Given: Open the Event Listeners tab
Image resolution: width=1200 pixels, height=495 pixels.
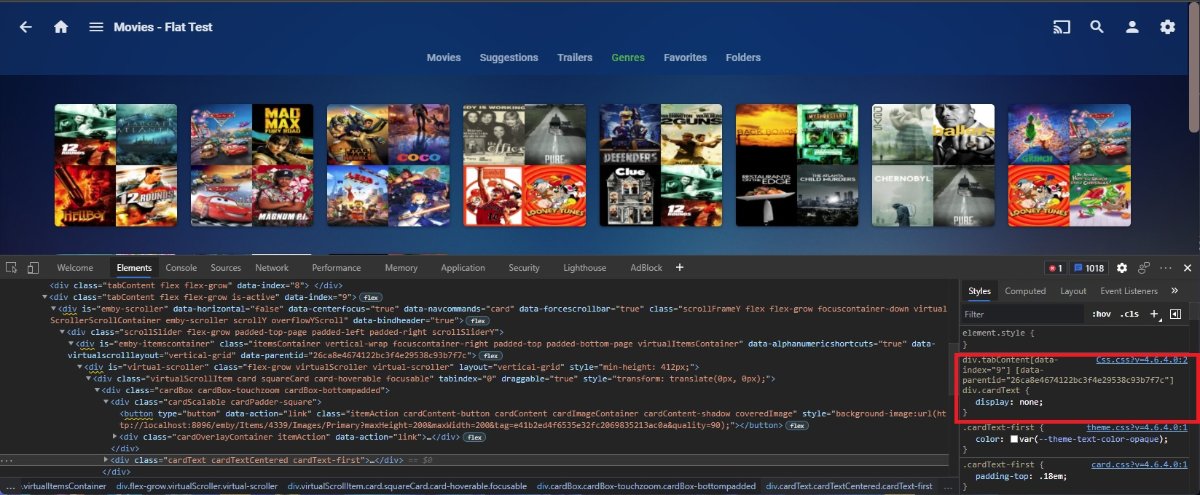Looking at the screenshot, I should [x=1129, y=291].
